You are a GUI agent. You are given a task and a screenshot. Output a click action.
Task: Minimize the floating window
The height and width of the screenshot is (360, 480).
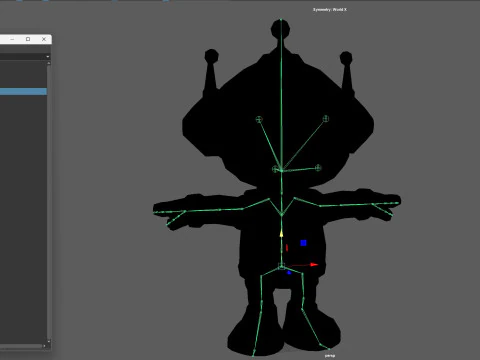click(12, 39)
